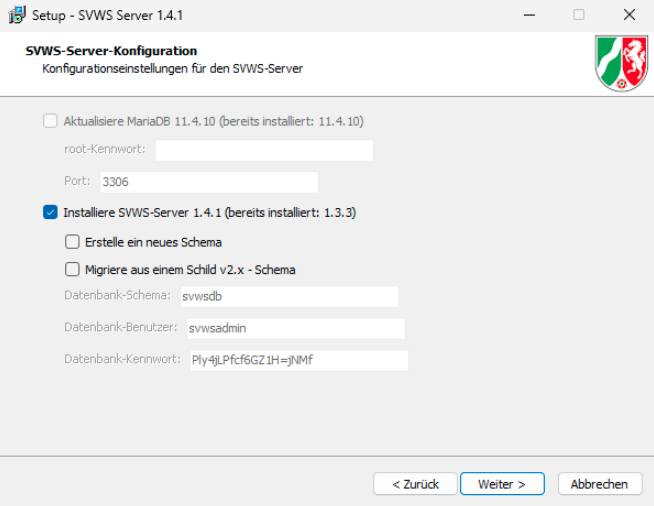This screenshot has width=654, height=506.
Task: Click the Datenbank-Schema field with svwsdb
Action: 289,296
